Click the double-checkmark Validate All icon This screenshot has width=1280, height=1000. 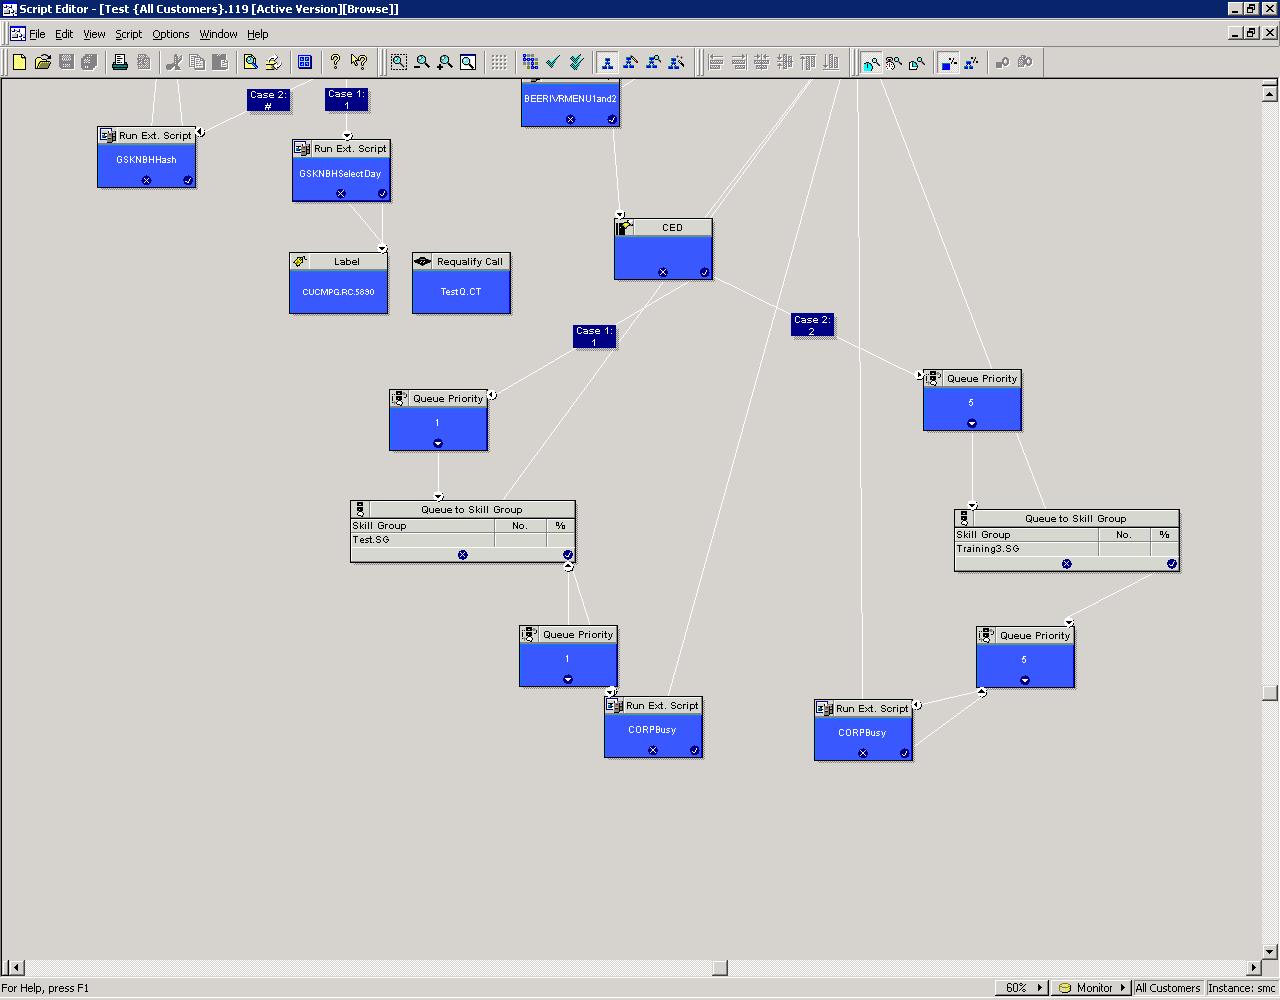point(576,62)
